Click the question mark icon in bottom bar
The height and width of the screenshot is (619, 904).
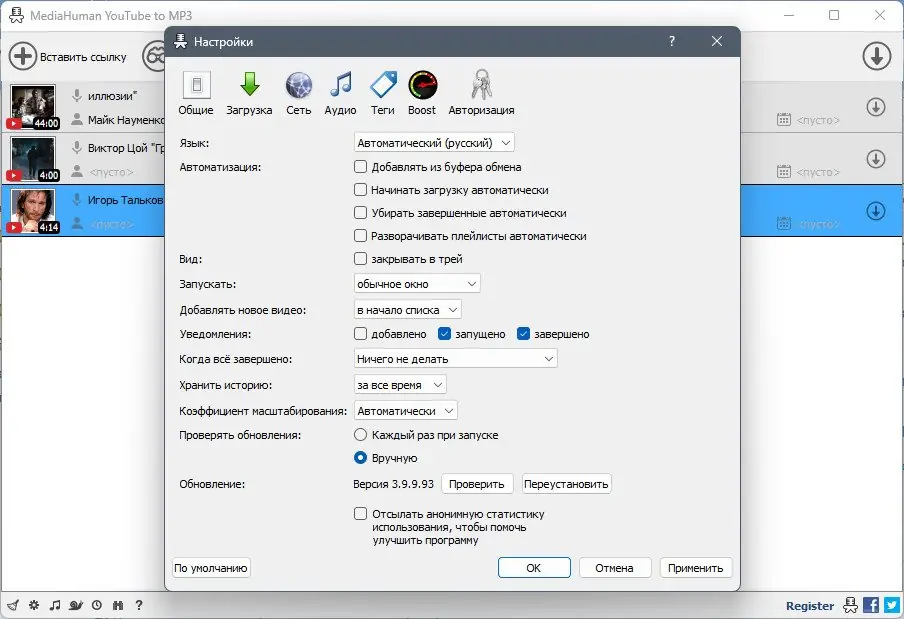coord(139,605)
